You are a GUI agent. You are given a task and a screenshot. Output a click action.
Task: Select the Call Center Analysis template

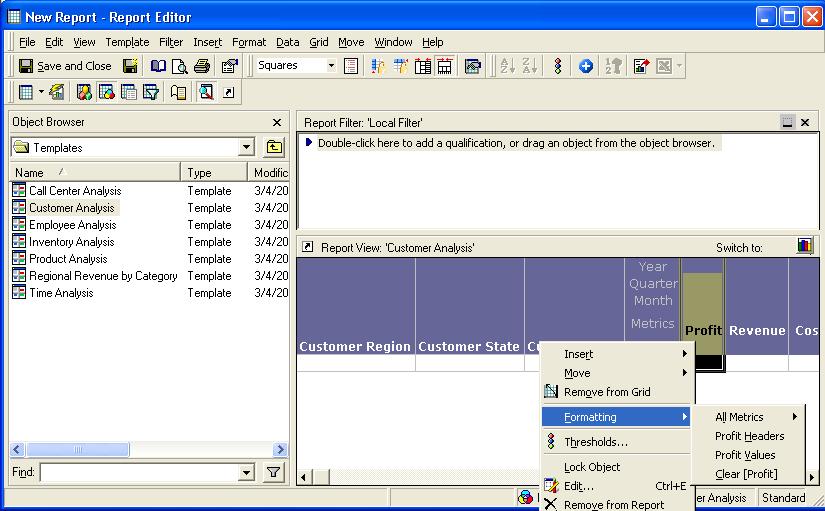point(75,191)
